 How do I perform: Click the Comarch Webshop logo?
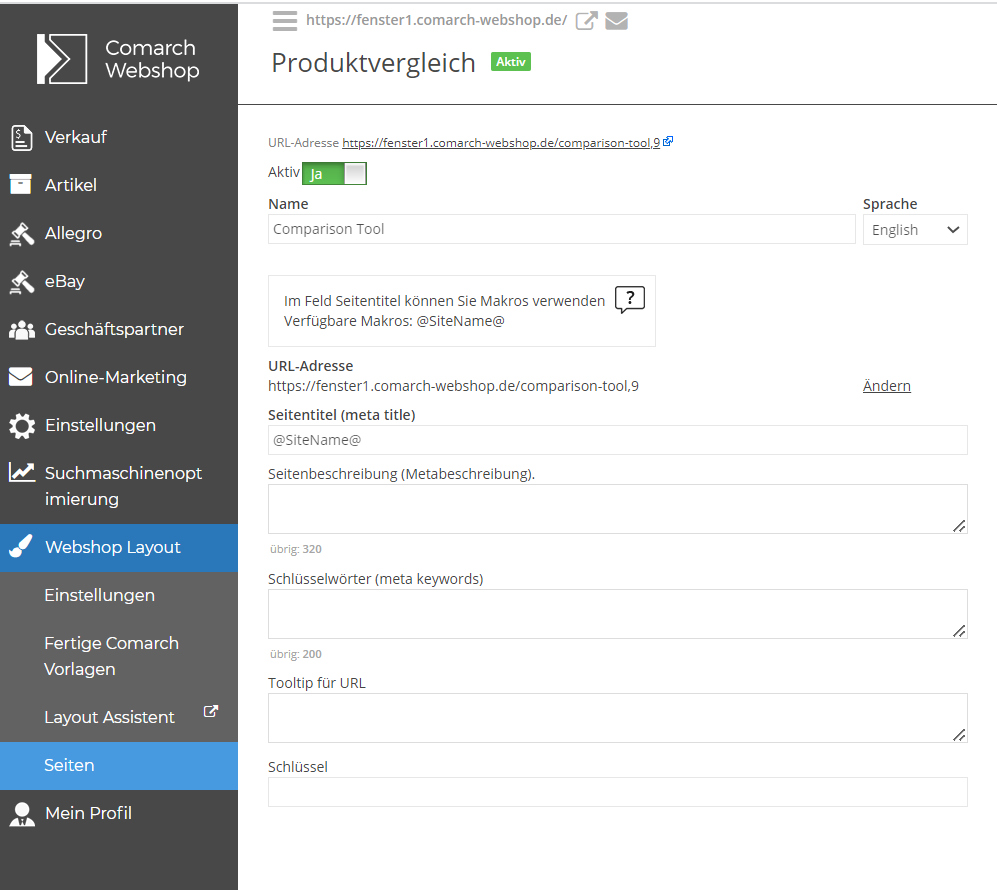coord(119,59)
